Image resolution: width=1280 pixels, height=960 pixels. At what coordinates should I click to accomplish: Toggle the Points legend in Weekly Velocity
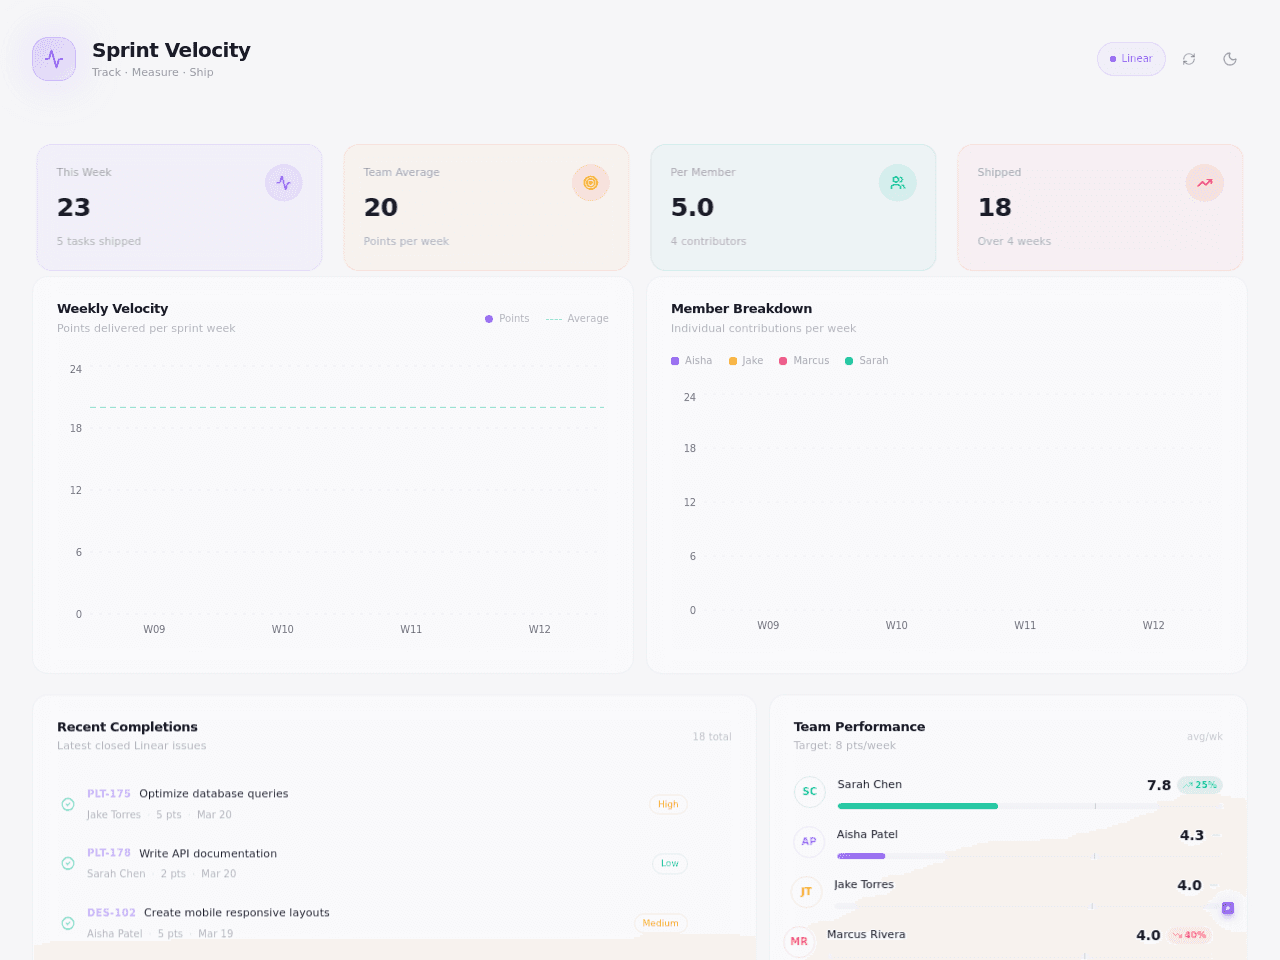(507, 319)
